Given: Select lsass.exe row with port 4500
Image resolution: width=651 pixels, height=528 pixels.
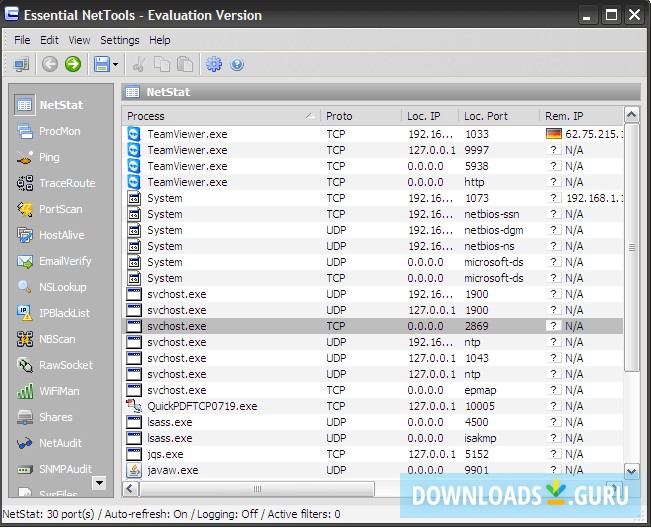Looking at the screenshot, I should (x=373, y=422).
